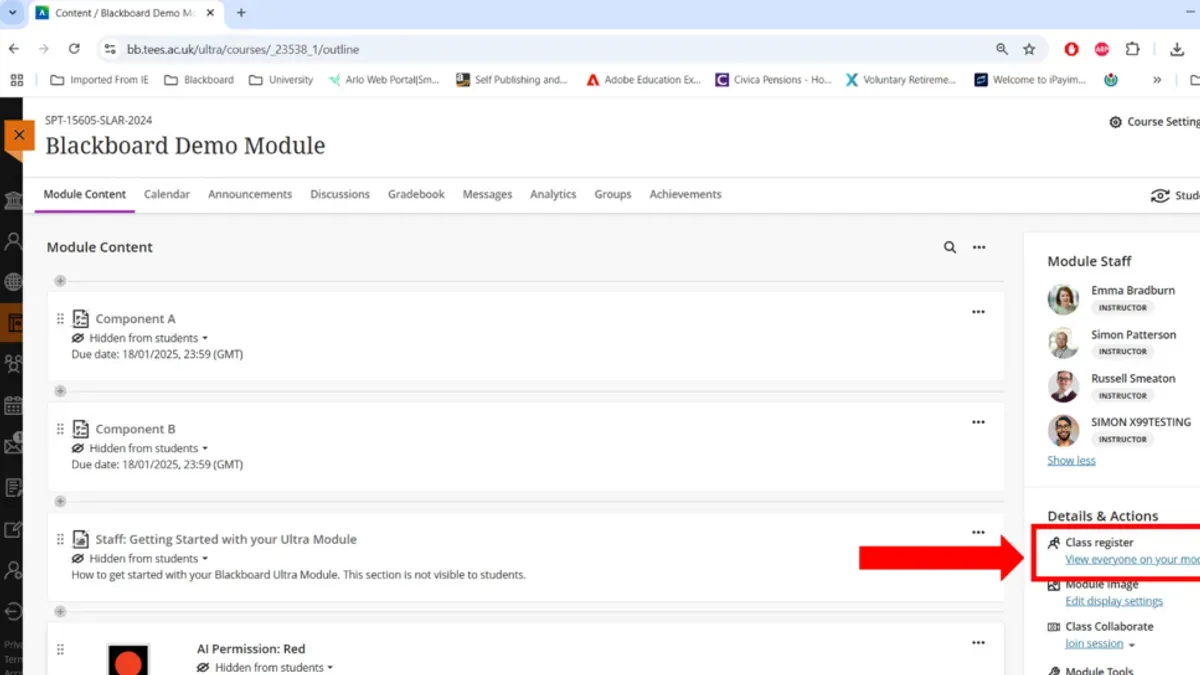Click the Staff: Getting Started document icon
Image resolution: width=1200 pixels, height=675 pixels.
click(x=81, y=539)
